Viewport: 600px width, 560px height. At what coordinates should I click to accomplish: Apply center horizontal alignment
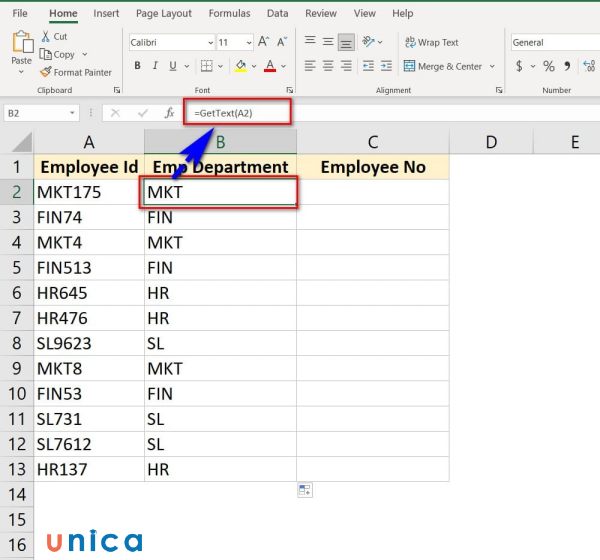[327, 66]
